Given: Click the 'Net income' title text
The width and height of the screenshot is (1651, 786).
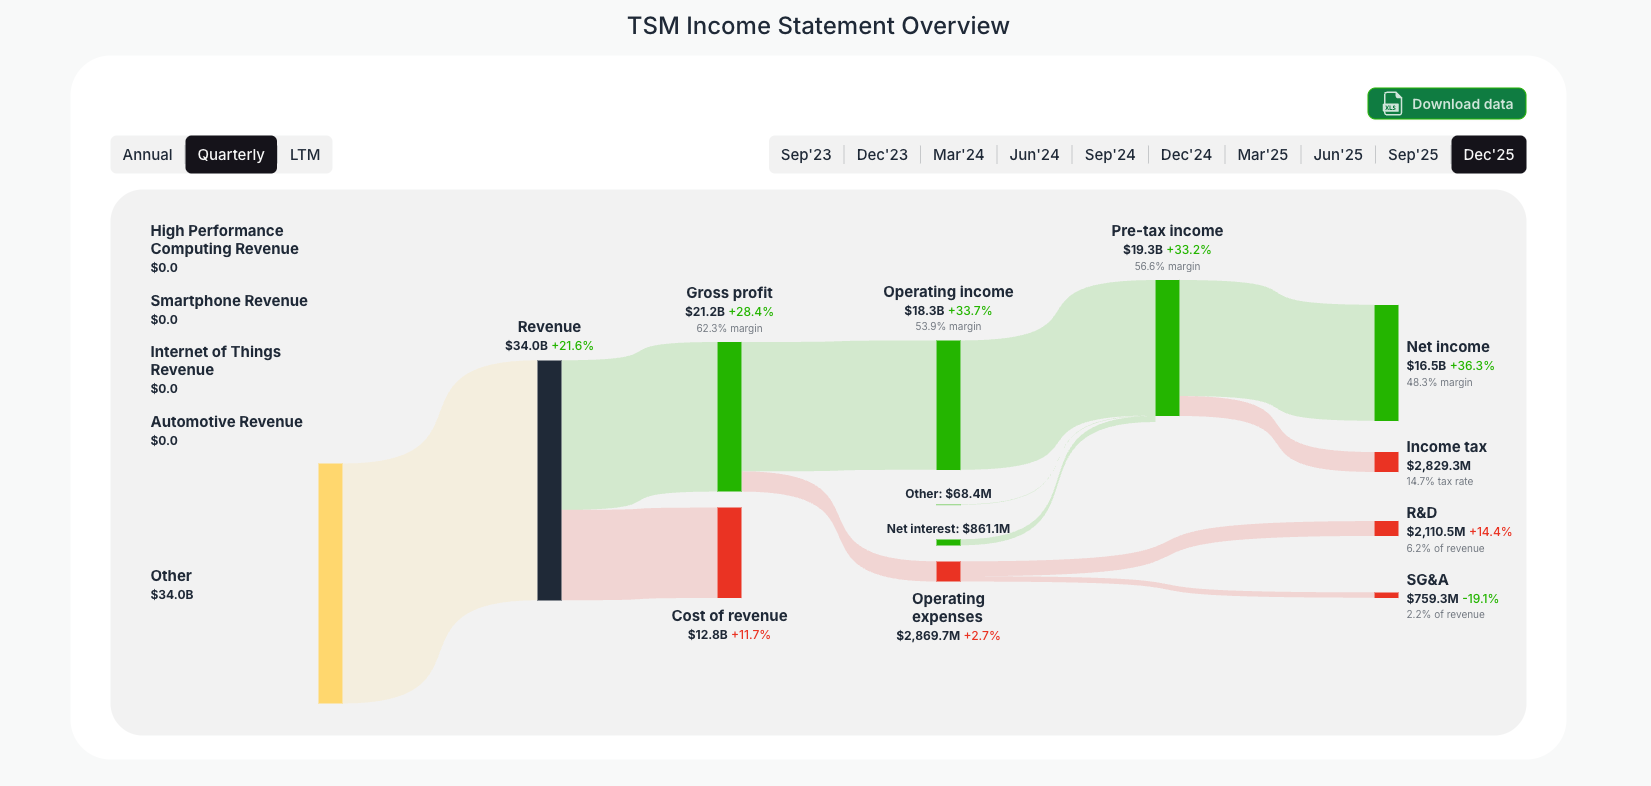Looking at the screenshot, I should (1447, 347).
